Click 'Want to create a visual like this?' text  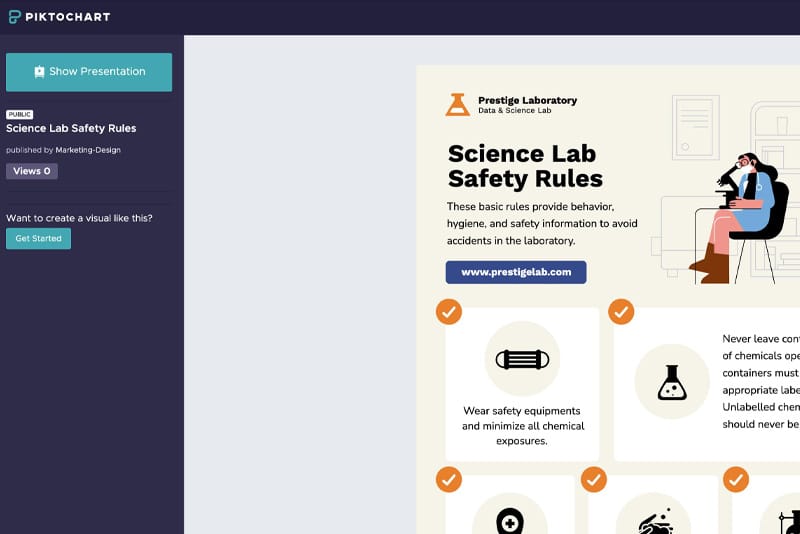79,218
